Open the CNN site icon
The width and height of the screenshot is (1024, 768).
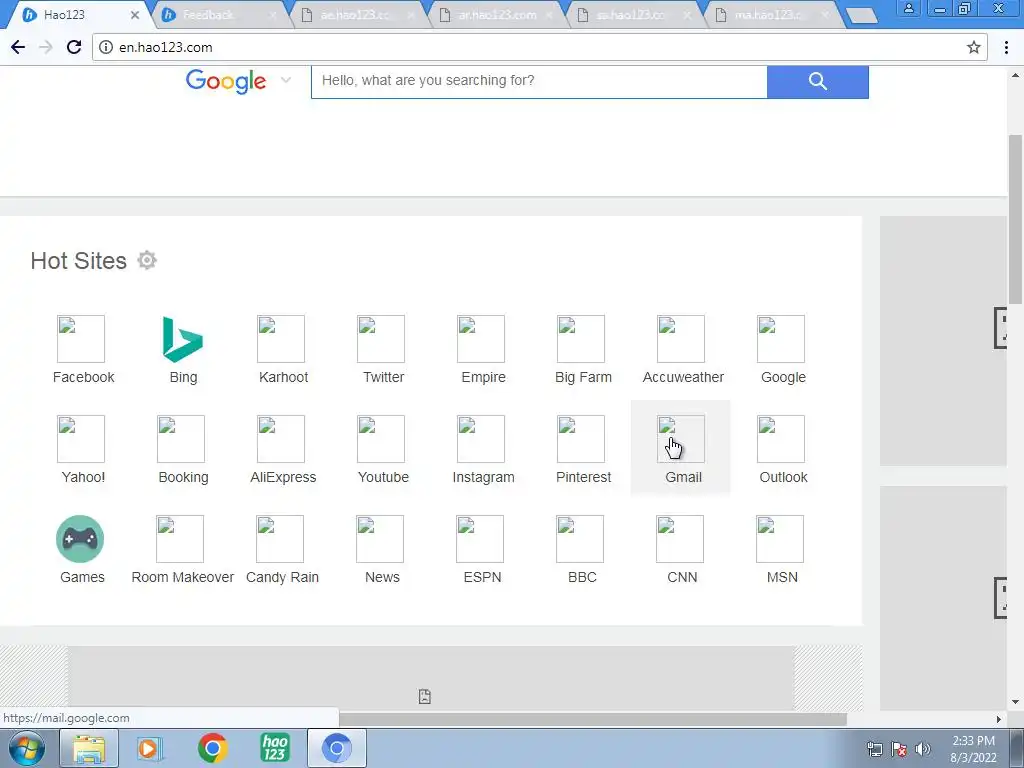pos(679,539)
